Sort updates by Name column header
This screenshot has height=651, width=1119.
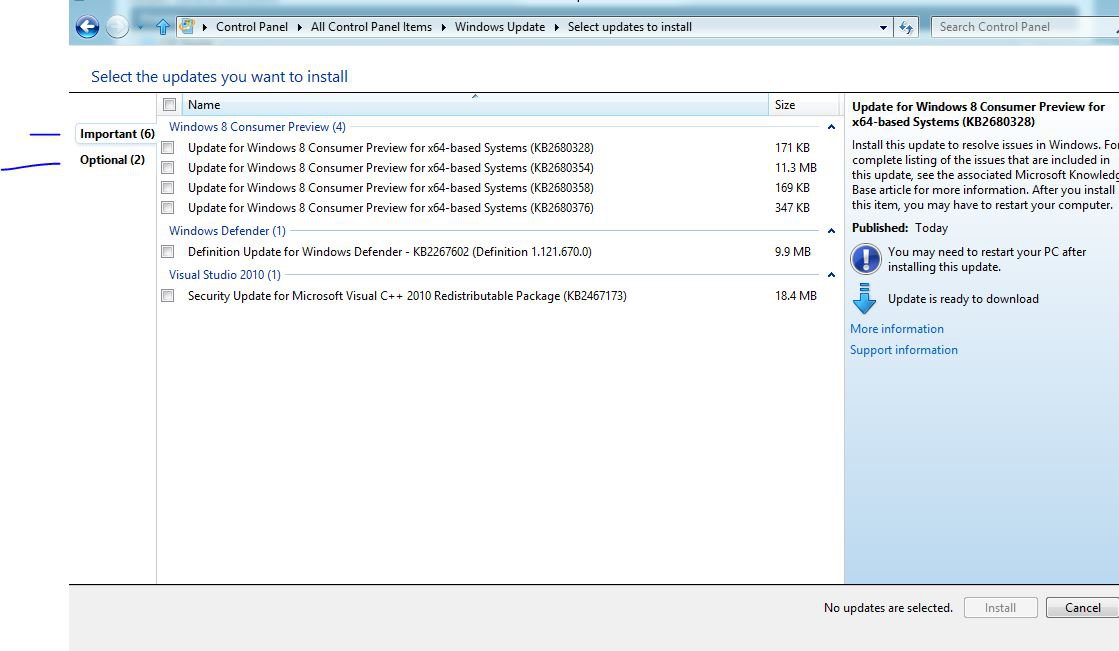(x=475, y=105)
